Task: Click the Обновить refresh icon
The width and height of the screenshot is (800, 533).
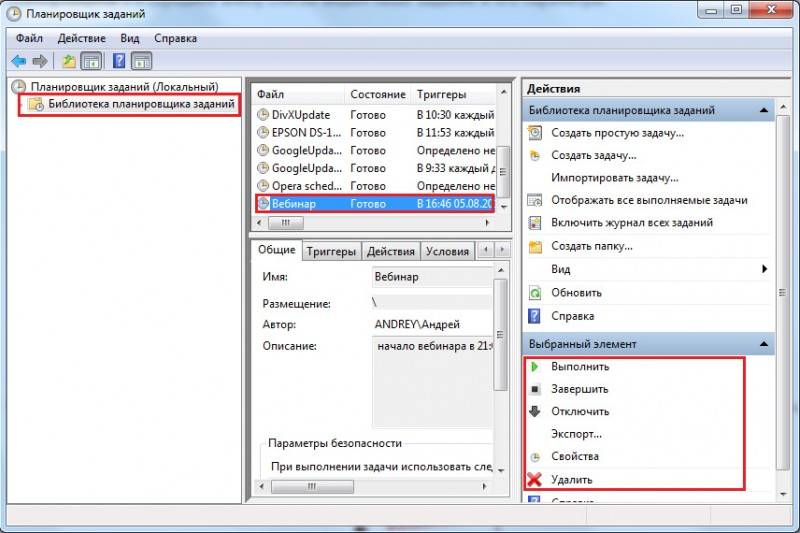Action: 534,293
